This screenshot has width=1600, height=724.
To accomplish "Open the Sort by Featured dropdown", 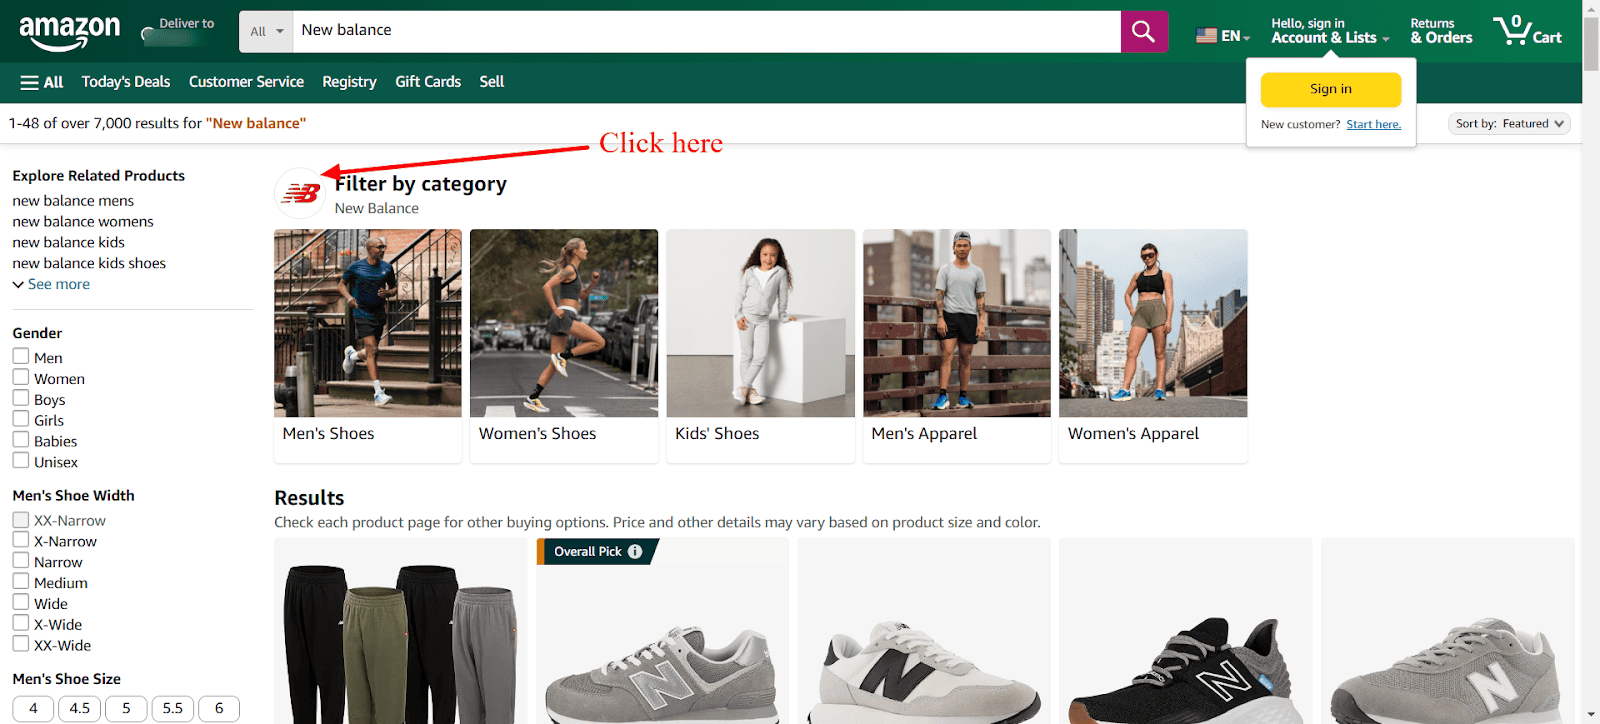I will click(x=1509, y=124).
